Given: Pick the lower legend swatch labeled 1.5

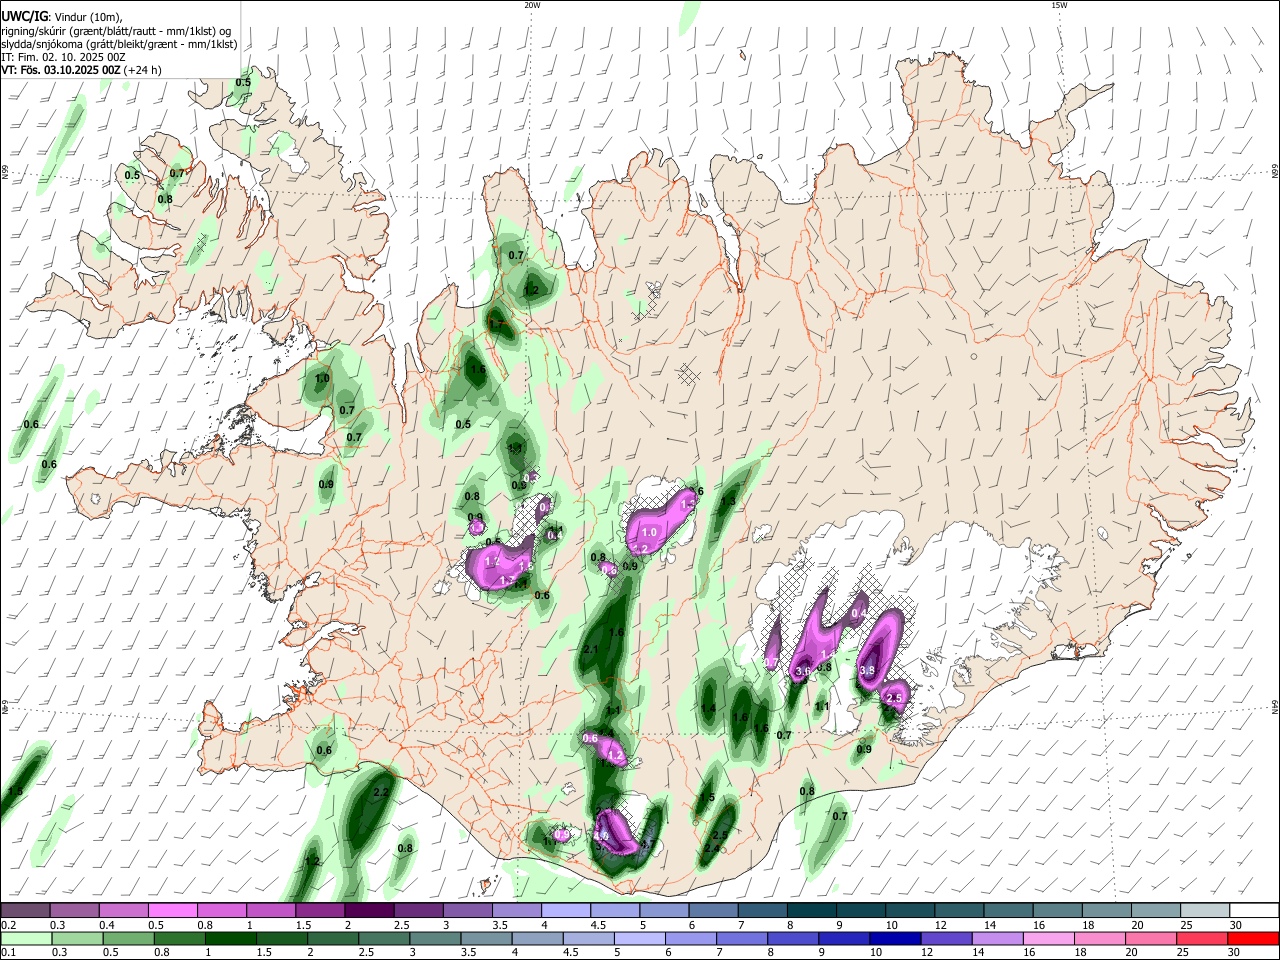Looking at the screenshot, I should tap(283, 938).
